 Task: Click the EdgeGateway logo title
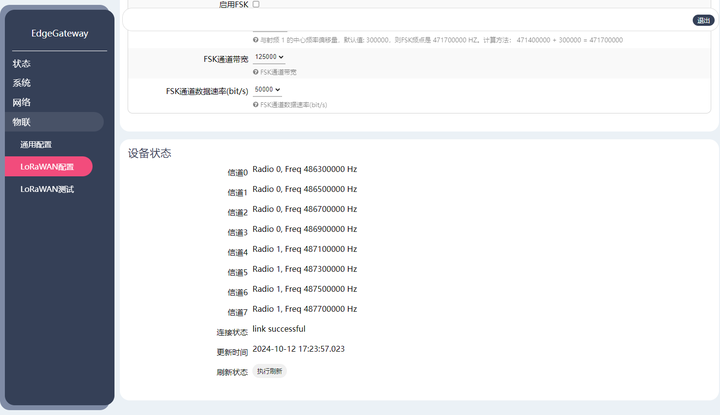coord(60,33)
